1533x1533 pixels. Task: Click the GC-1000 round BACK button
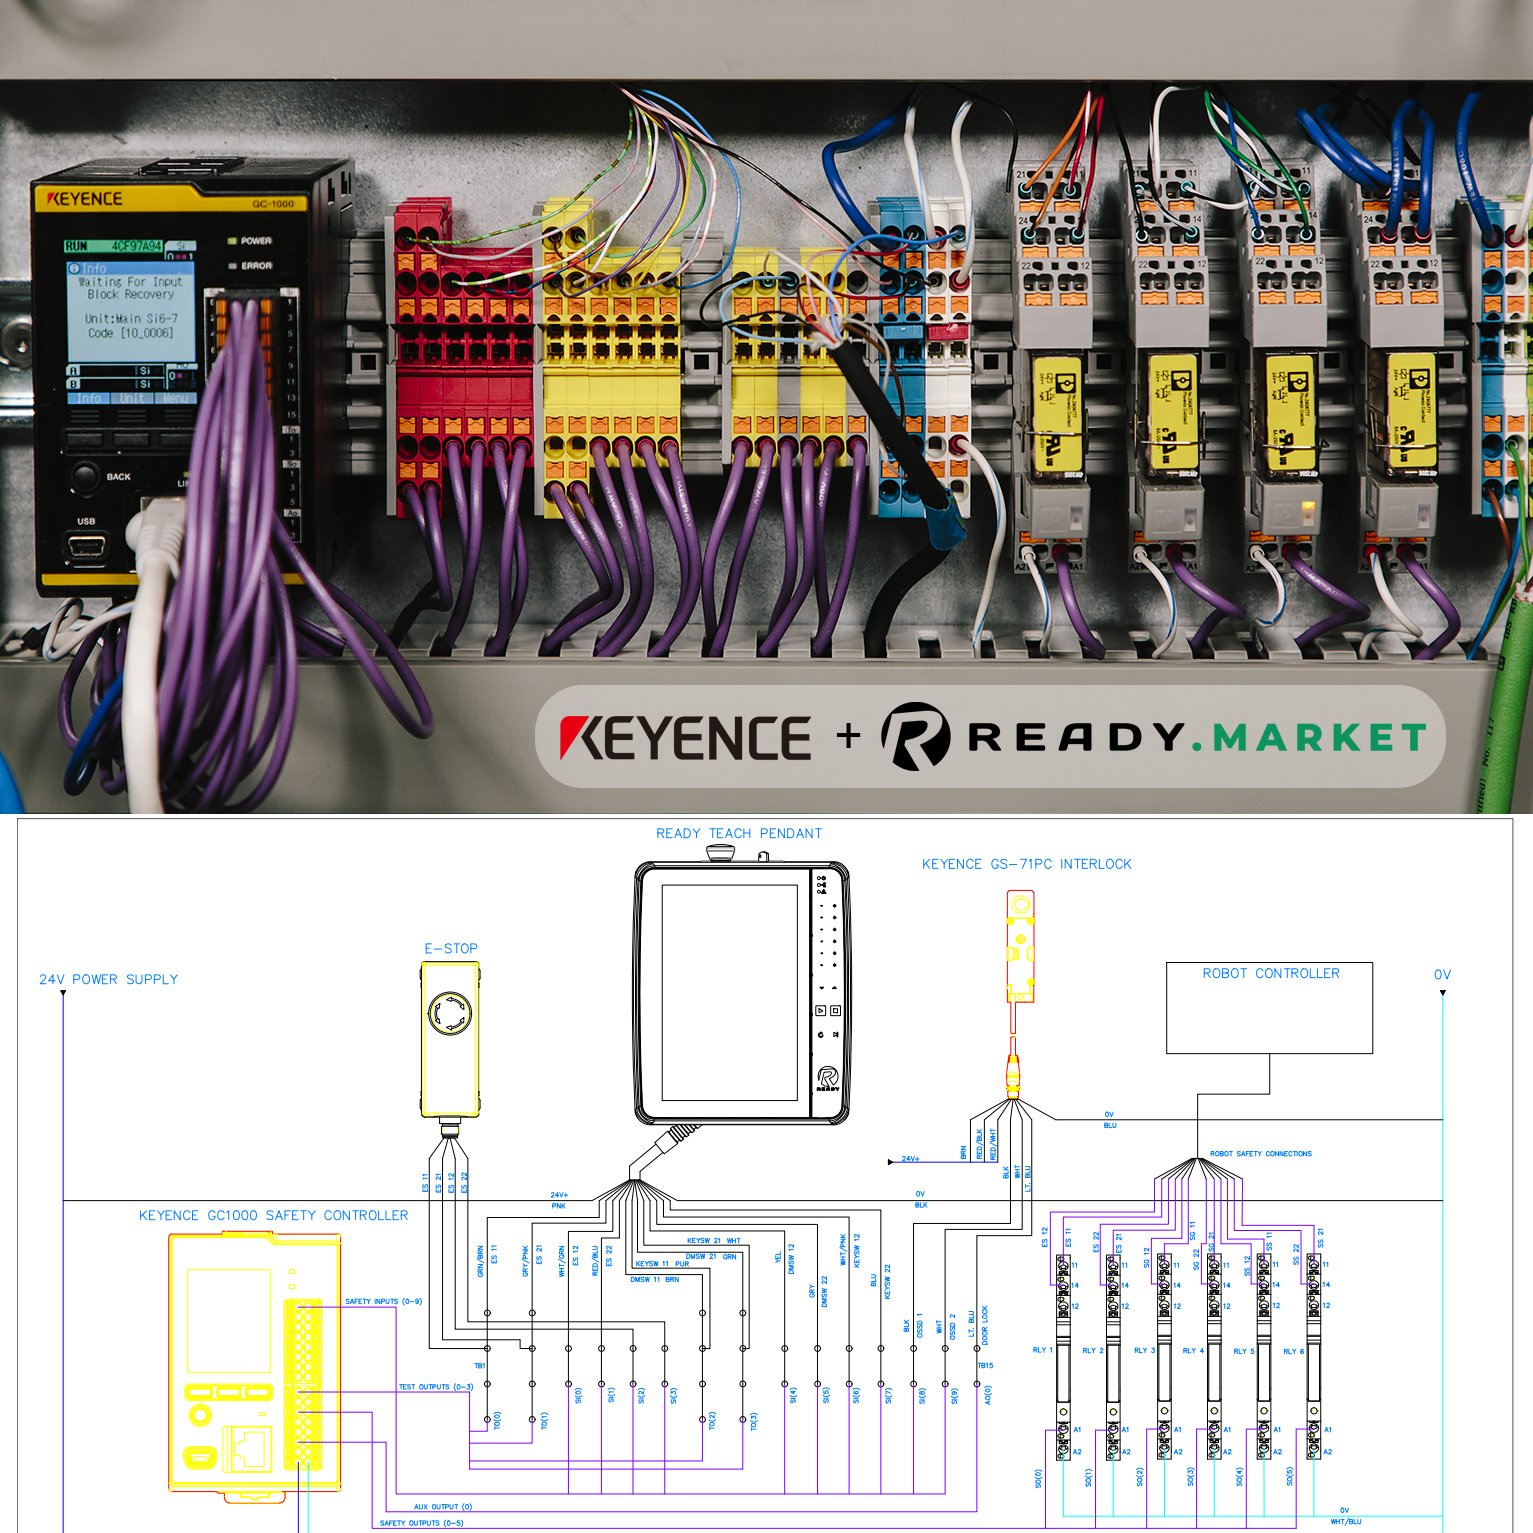point(85,477)
